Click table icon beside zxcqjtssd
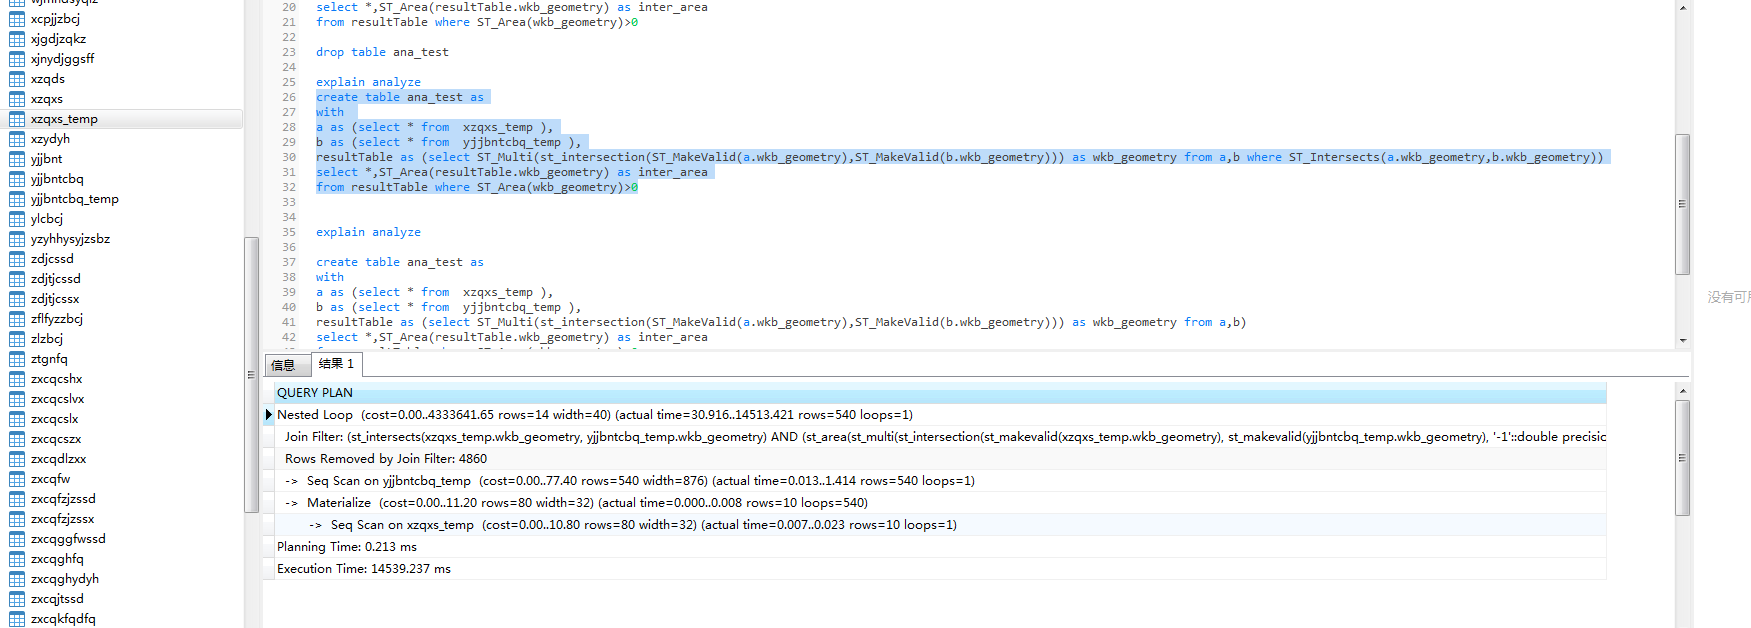This screenshot has height=628, width=1751. 17,599
